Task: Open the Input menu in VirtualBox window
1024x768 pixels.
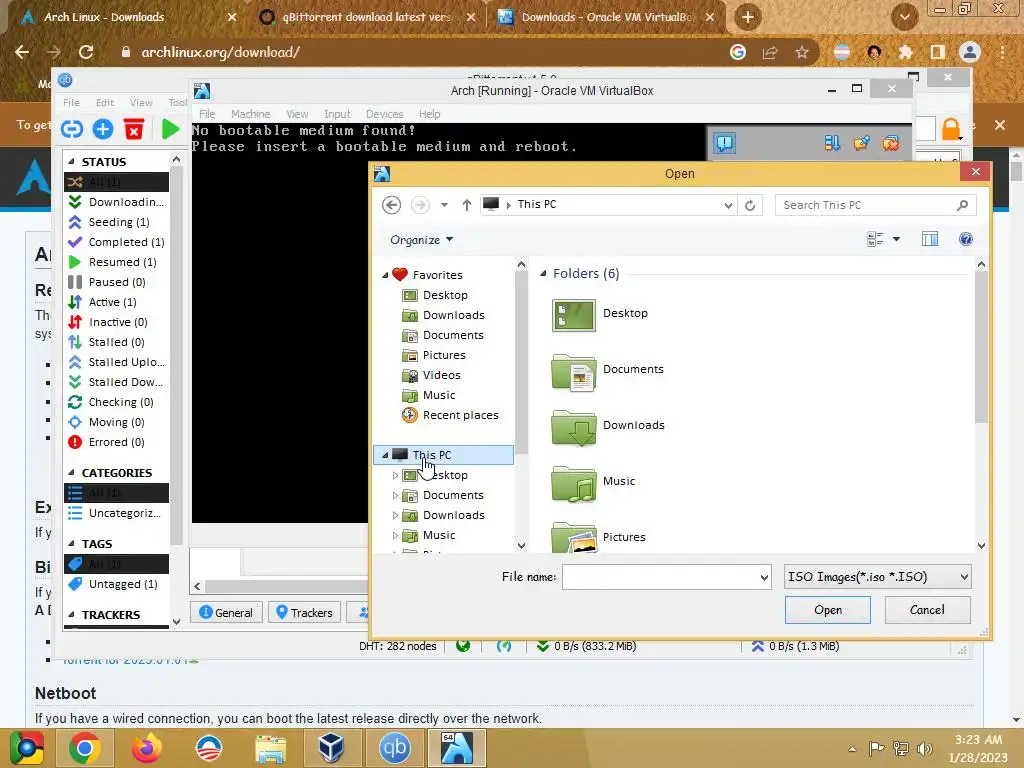Action: (x=337, y=114)
